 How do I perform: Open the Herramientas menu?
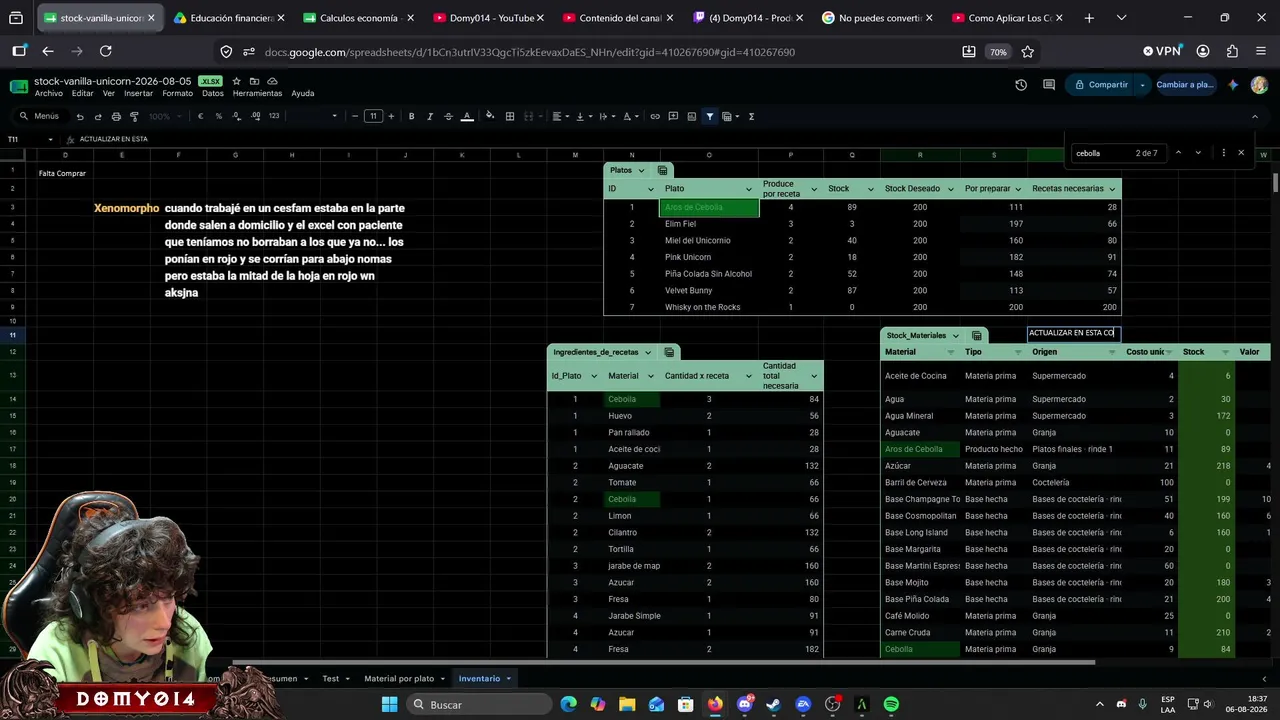(258, 94)
